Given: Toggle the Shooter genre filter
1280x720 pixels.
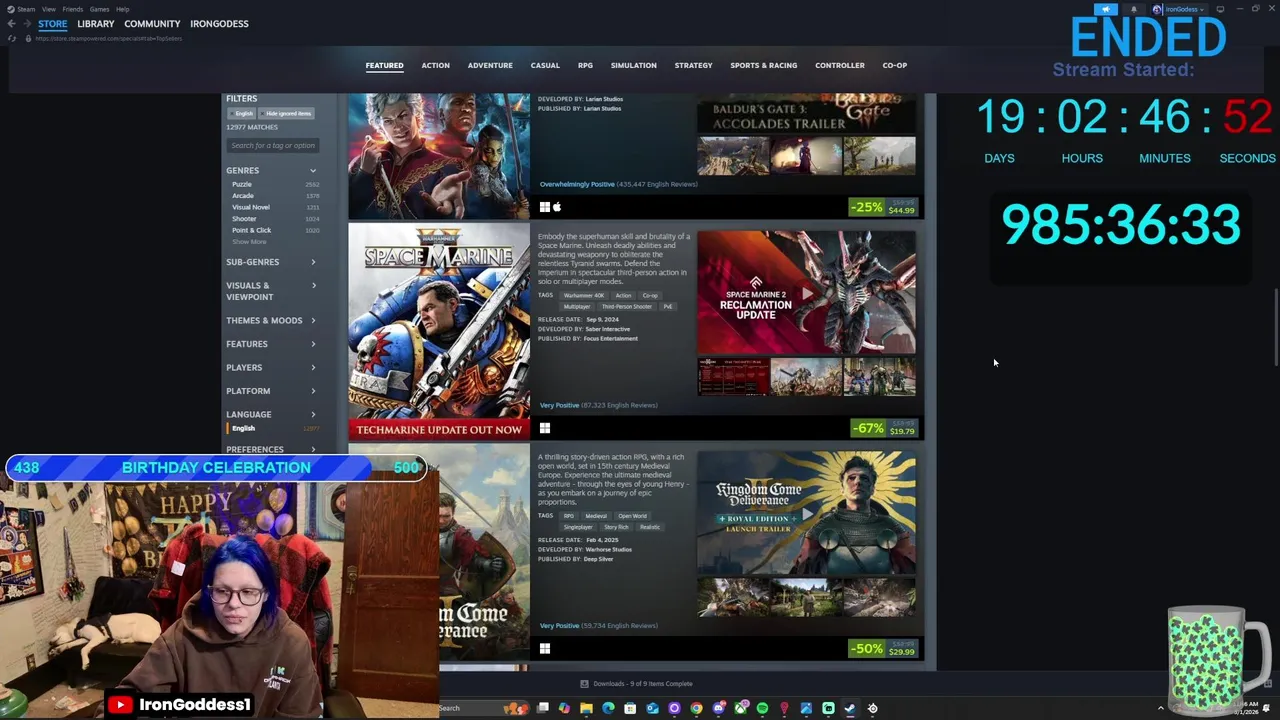Looking at the screenshot, I should [274, 219].
